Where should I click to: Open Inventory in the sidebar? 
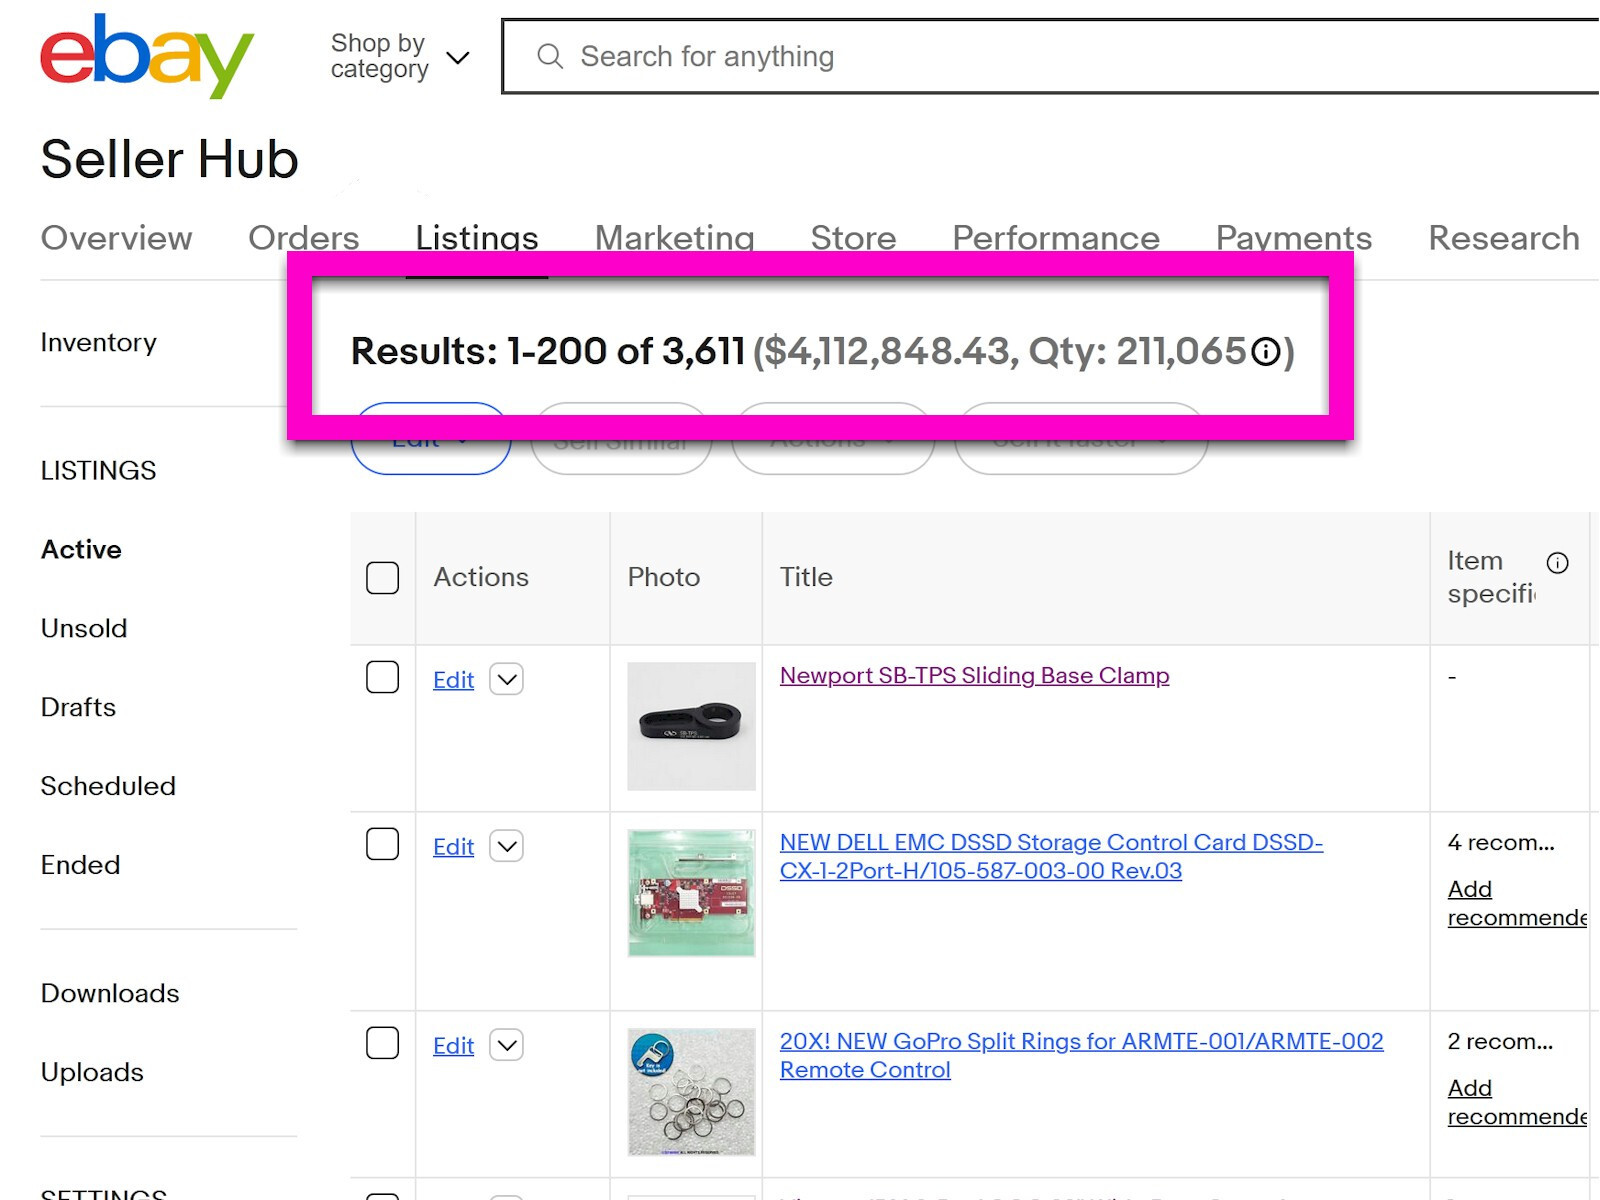[98, 343]
